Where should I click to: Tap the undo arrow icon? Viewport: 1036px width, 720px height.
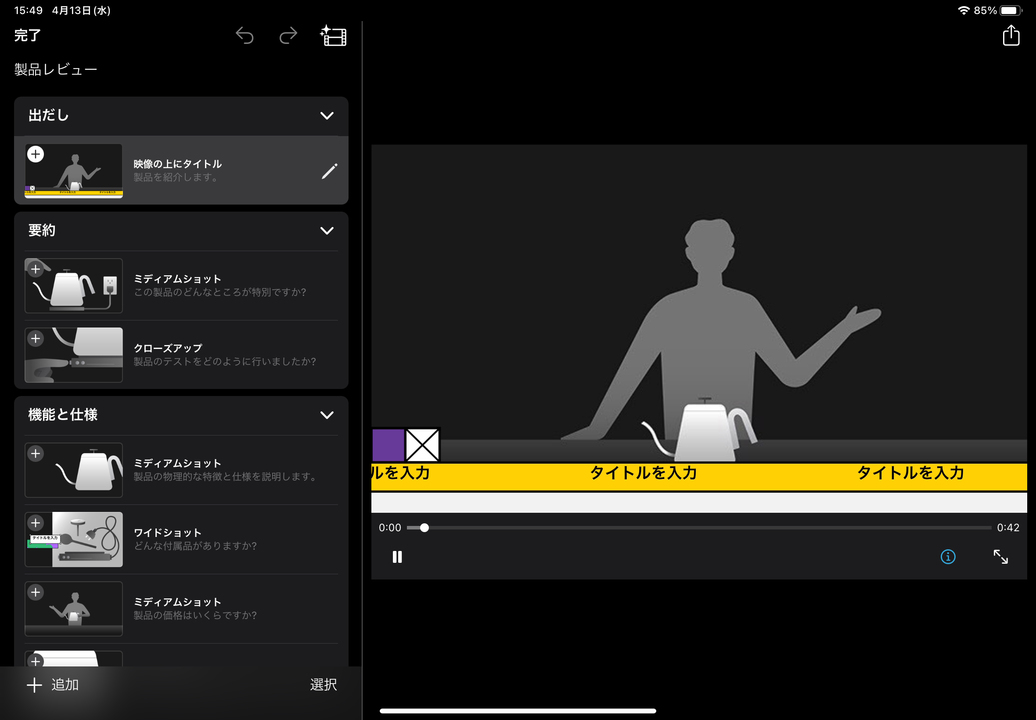coord(244,36)
